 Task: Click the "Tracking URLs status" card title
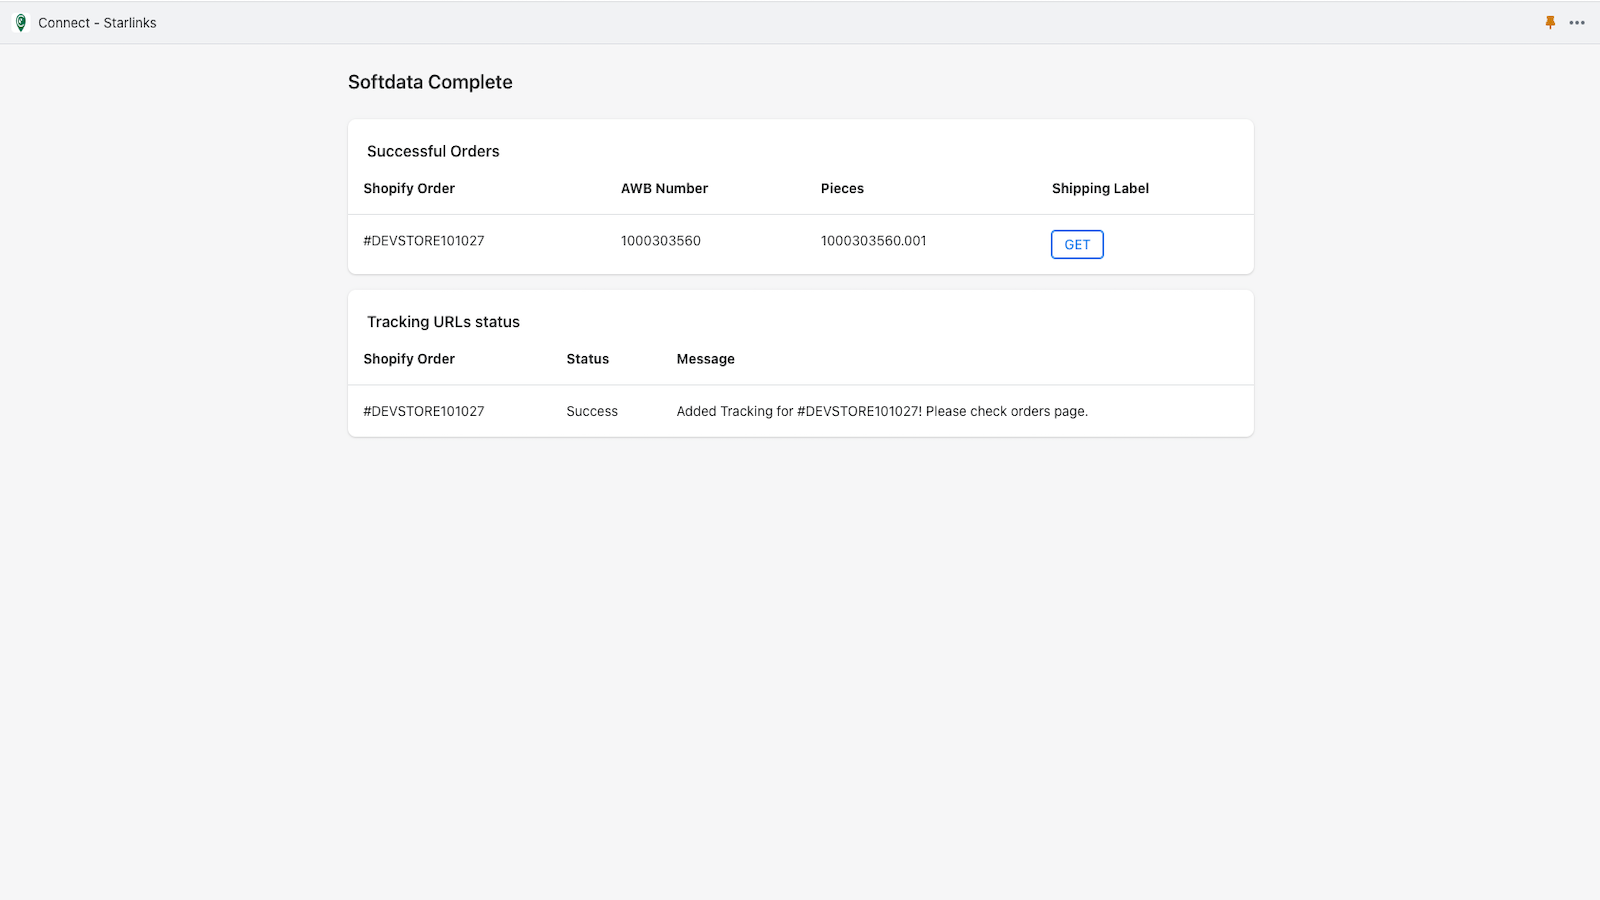click(x=443, y=322)
